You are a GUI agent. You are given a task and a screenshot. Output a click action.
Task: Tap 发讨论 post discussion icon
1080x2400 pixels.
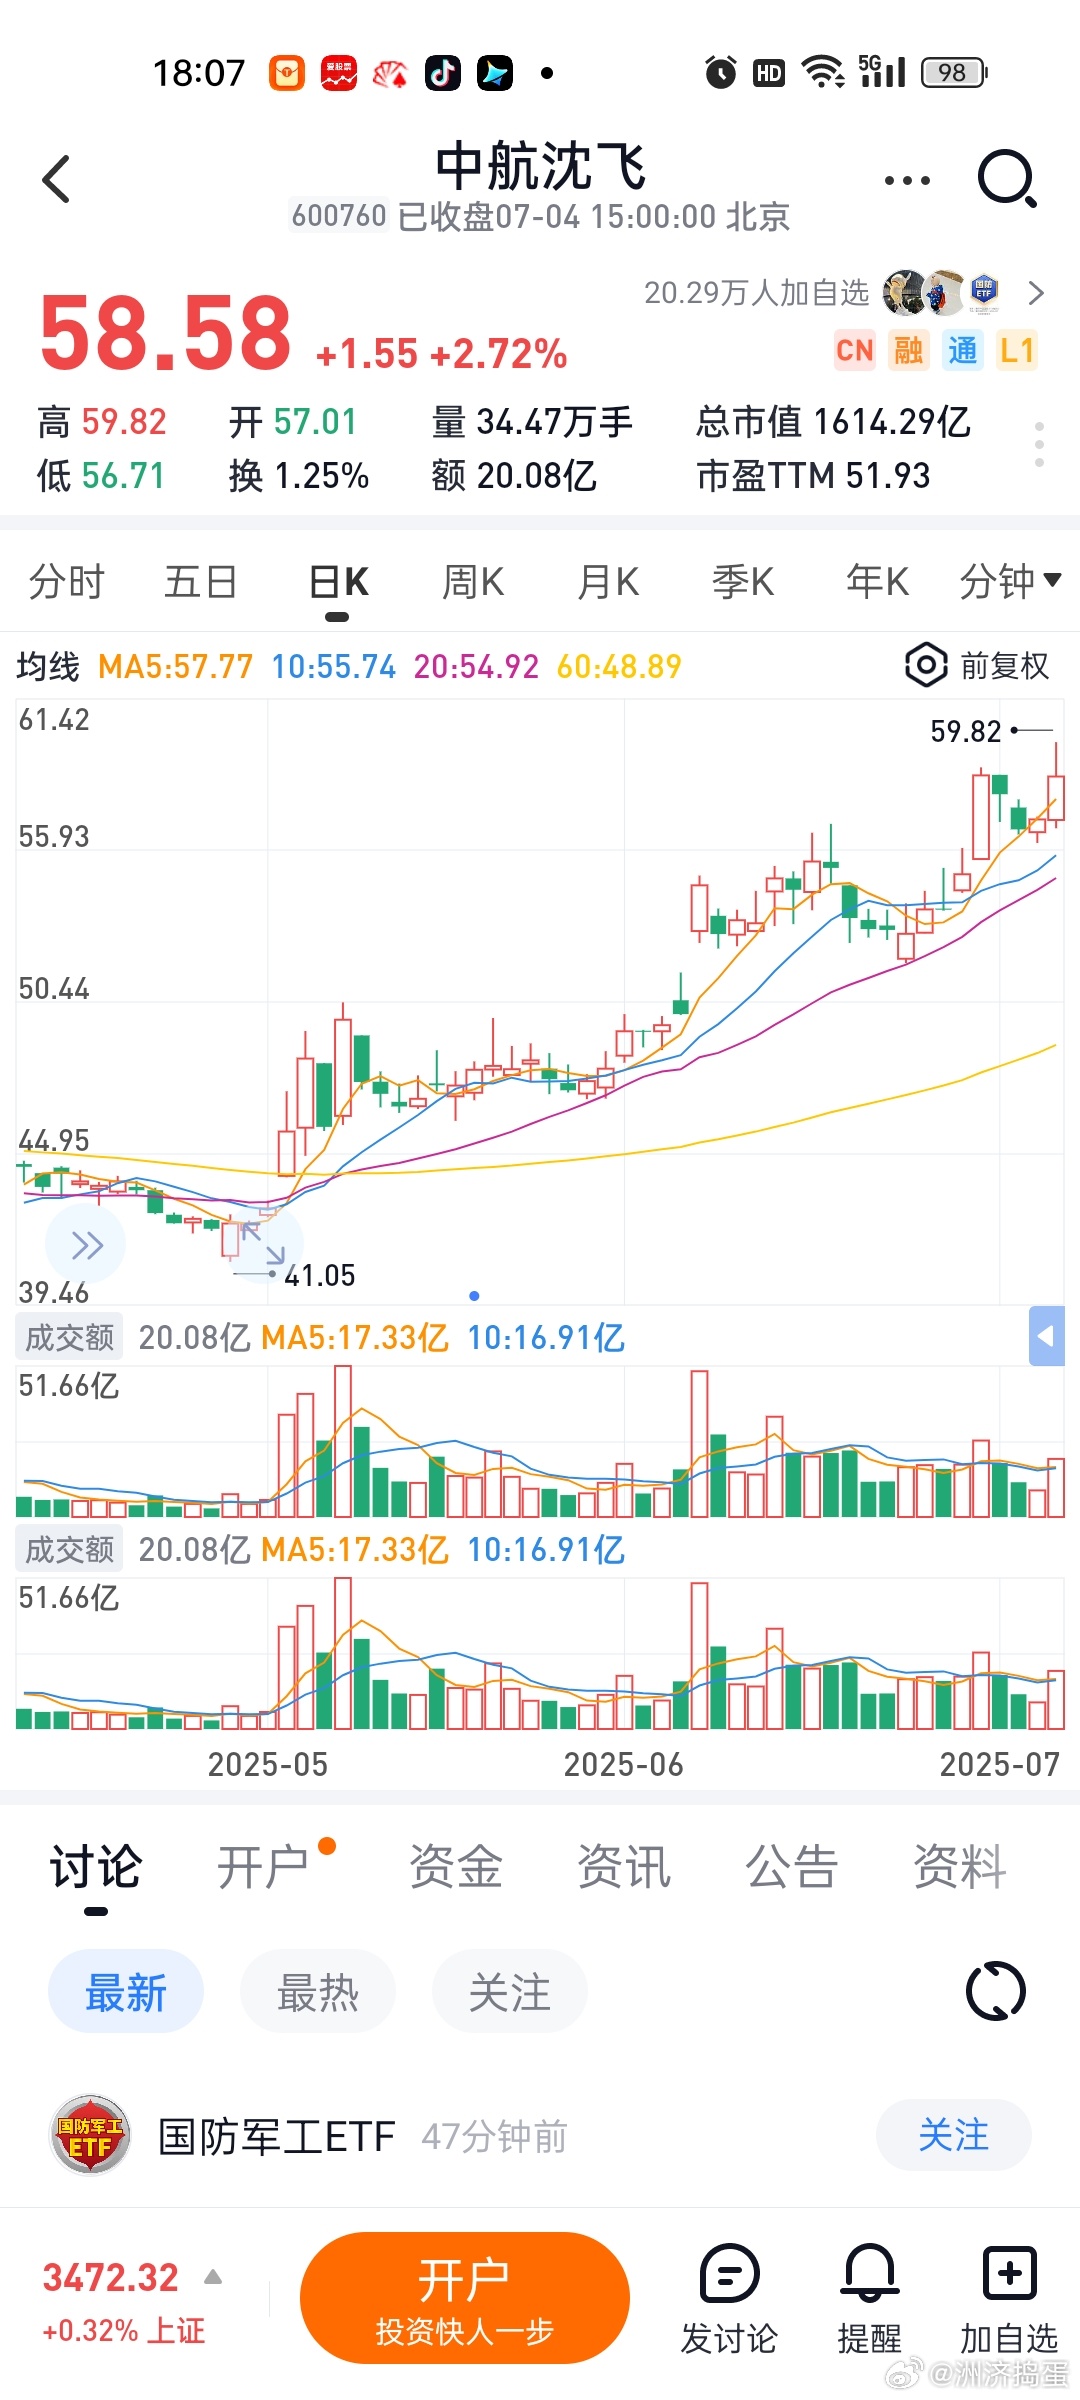(729, 2300)
